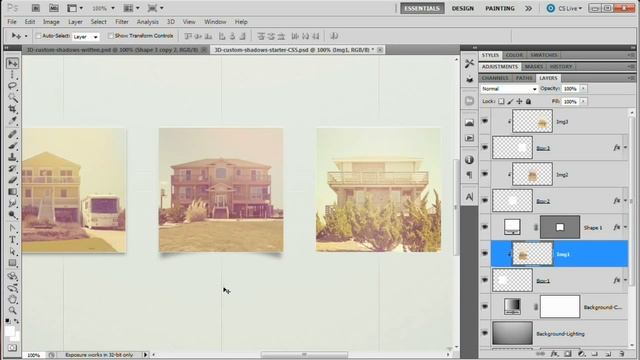This screenshot has width=640, height=360.
Task: Open the Info panel dock icon
Action: click(469, 160)
